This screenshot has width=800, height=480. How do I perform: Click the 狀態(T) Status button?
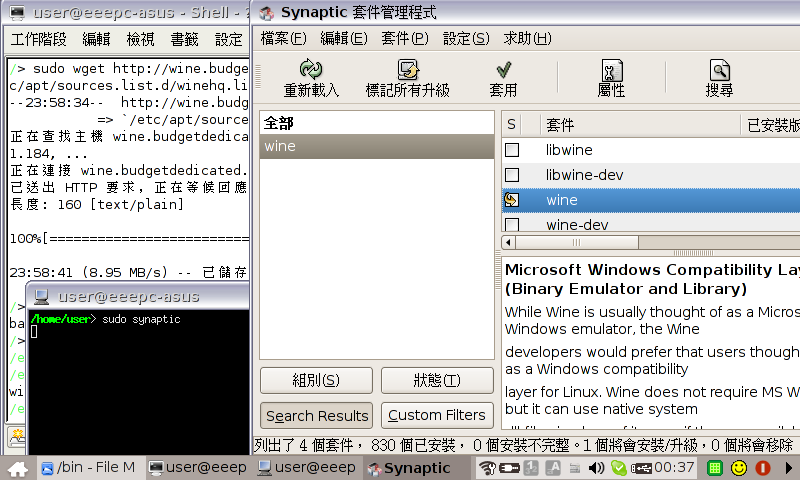437,380
